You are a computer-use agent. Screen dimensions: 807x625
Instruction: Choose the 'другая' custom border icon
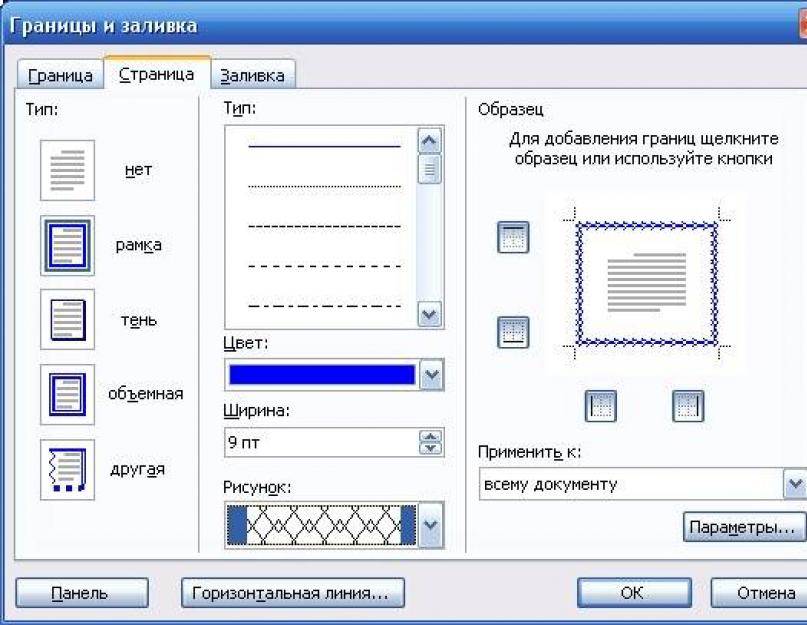(x=67, y=470)
